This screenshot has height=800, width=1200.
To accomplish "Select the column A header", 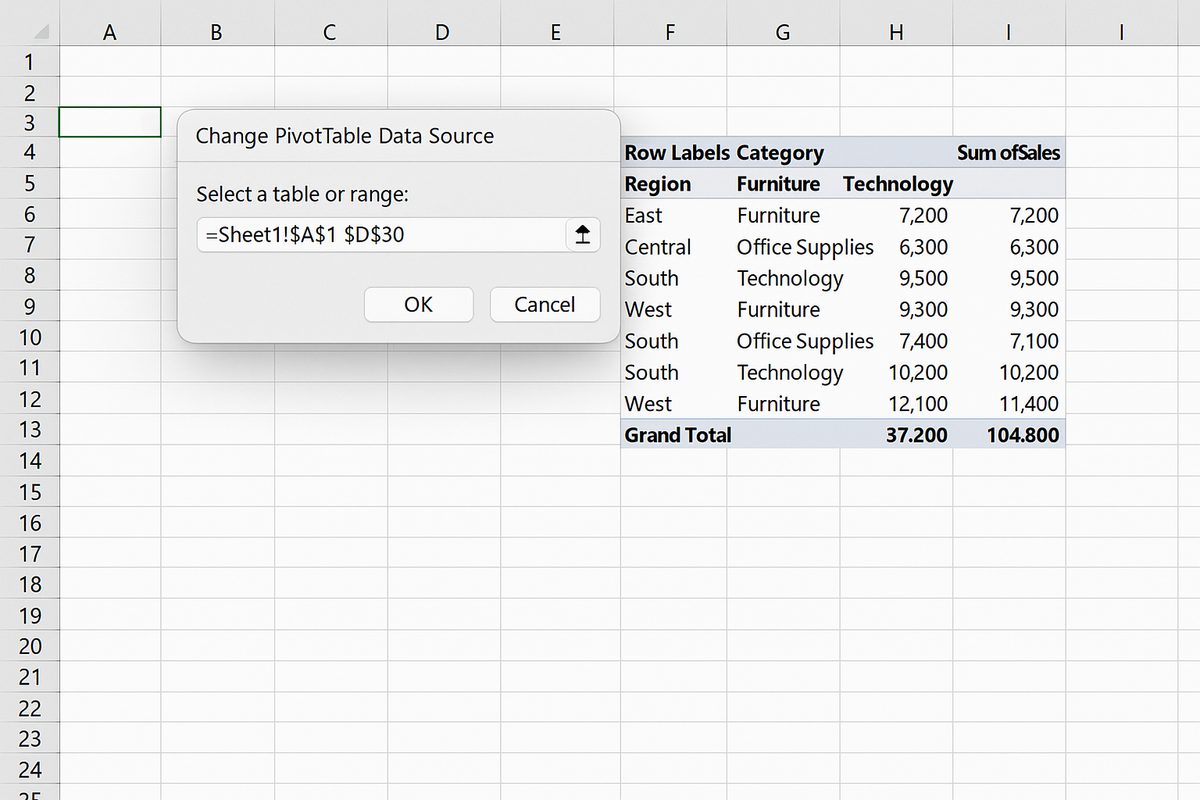I will click(x=110, y=32).
